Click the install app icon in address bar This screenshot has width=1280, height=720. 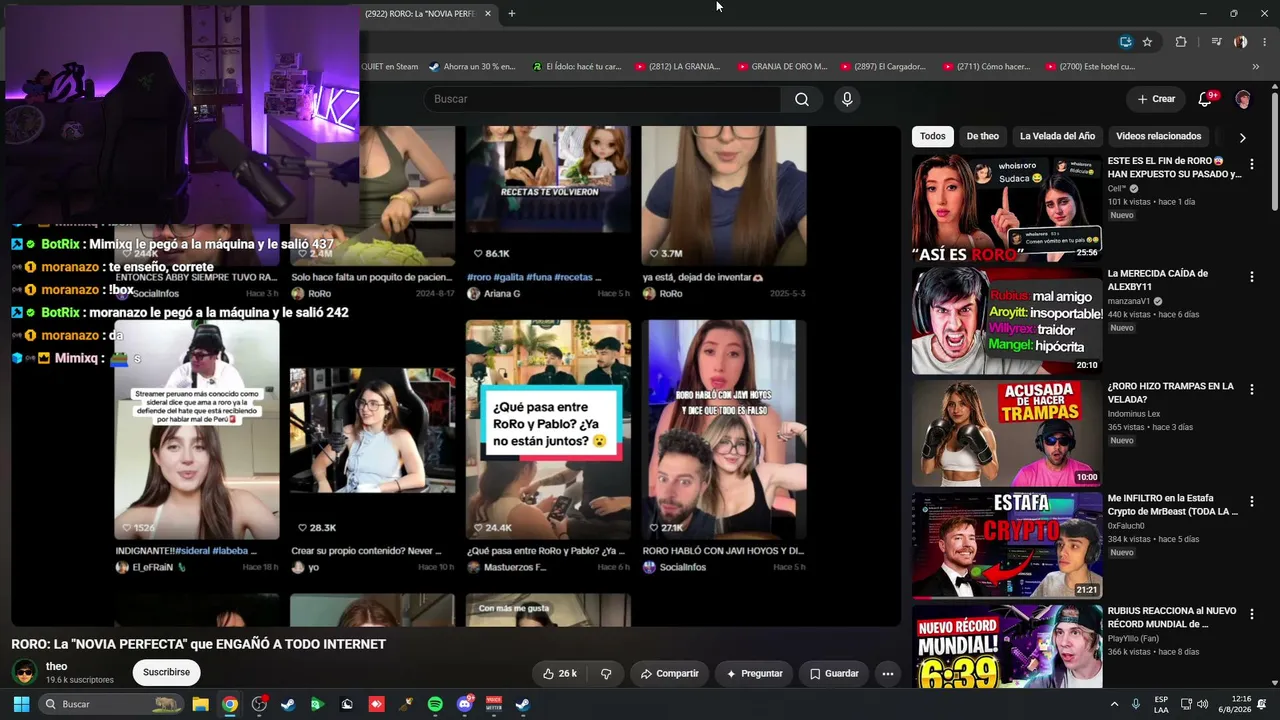point(1125,42)
